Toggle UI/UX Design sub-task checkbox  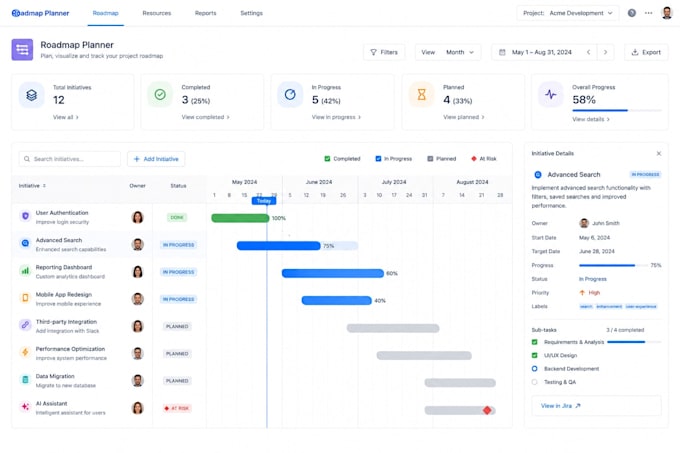click(x=535, y=355)
